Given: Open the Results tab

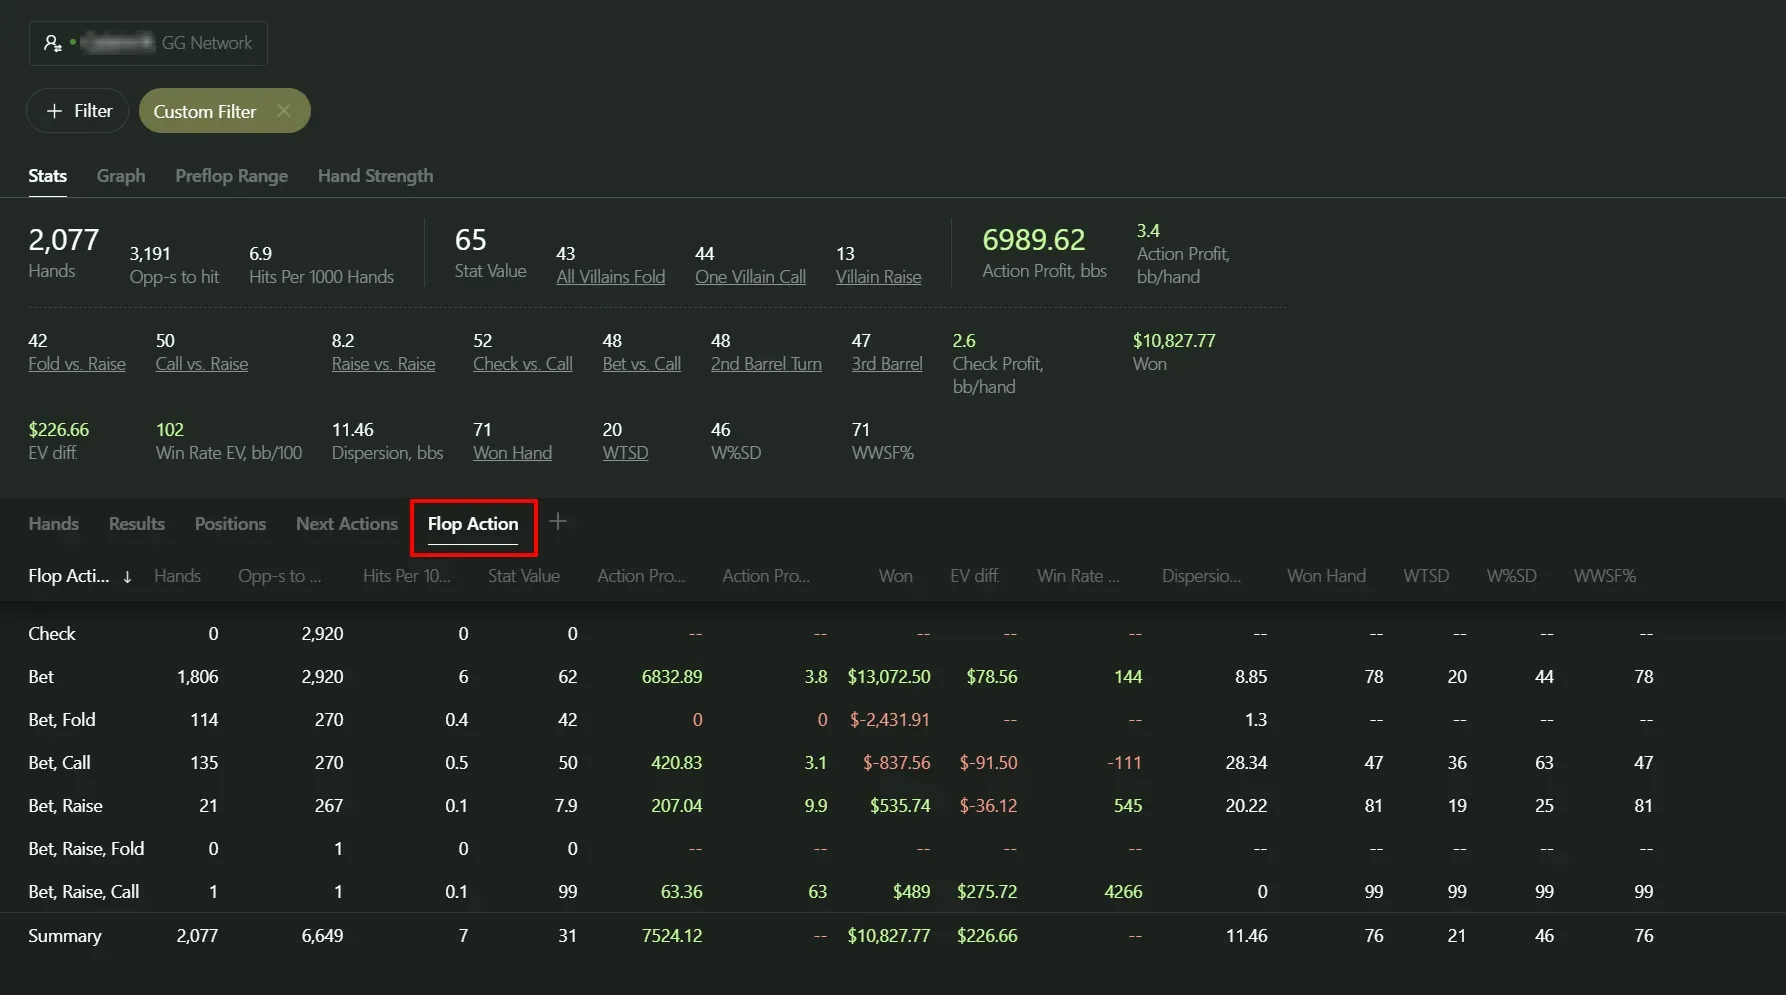Looking at the screenshot, I should [136, 524].
